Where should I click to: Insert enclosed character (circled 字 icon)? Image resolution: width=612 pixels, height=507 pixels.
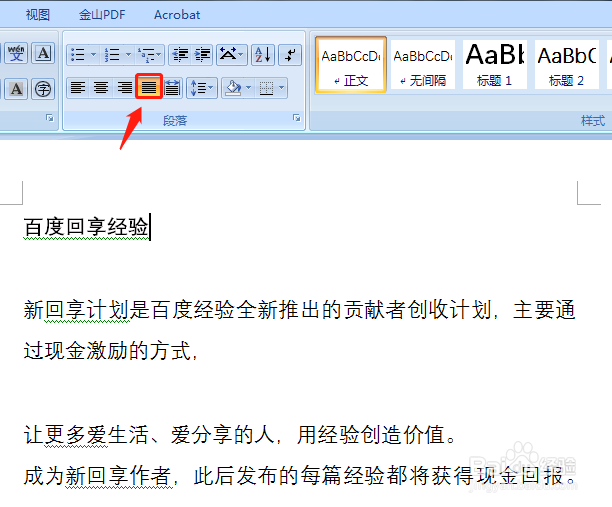tap(43, 89)
